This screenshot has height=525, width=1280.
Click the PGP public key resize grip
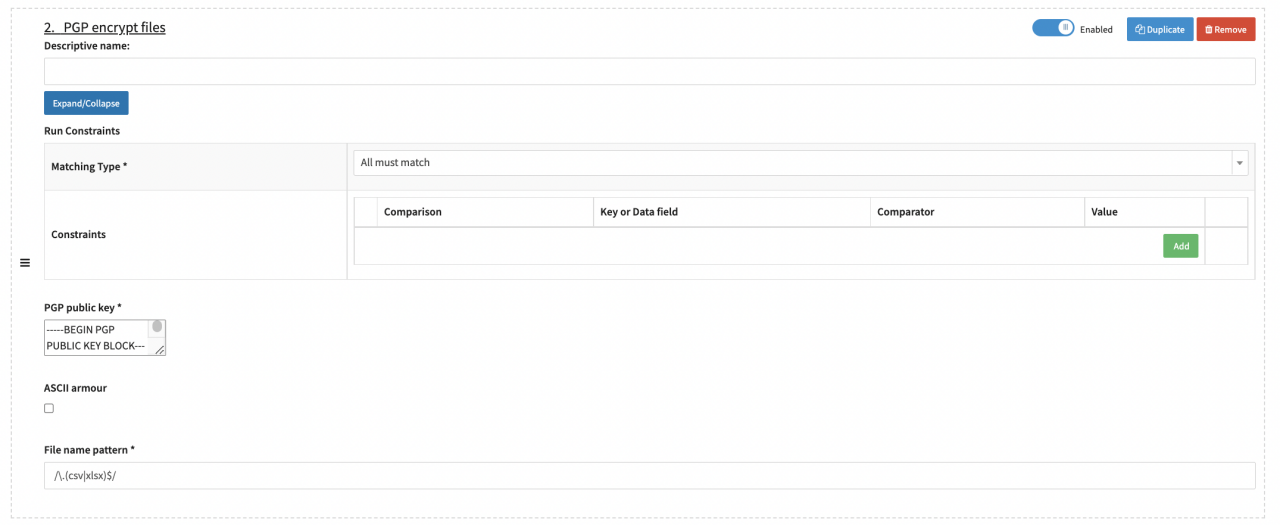coord(160,350)
